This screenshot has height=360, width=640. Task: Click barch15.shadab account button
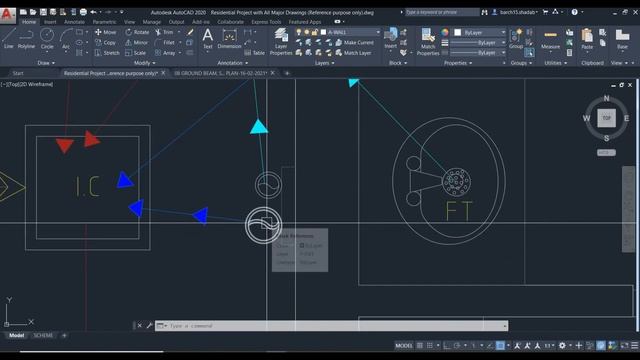click(515, 12)
